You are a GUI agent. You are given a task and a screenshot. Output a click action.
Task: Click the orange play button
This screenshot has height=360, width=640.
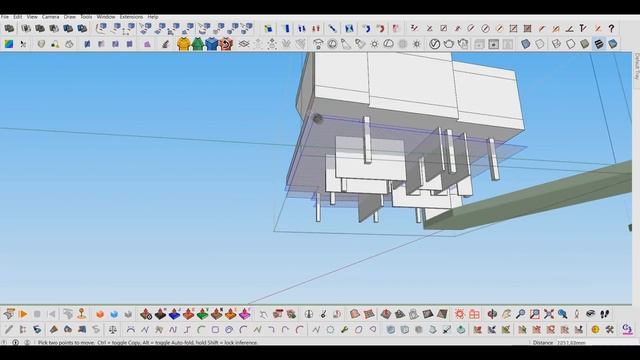pos(23,314)
